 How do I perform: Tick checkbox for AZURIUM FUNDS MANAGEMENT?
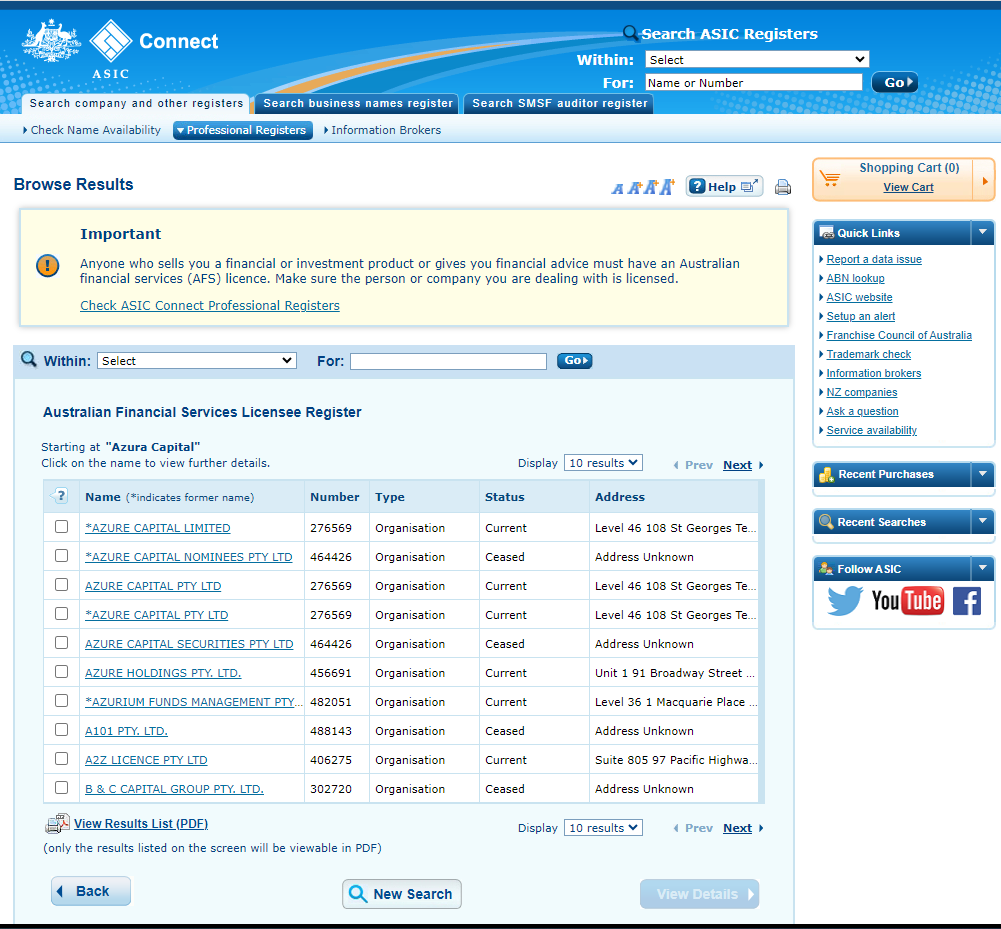pos(61,701)
